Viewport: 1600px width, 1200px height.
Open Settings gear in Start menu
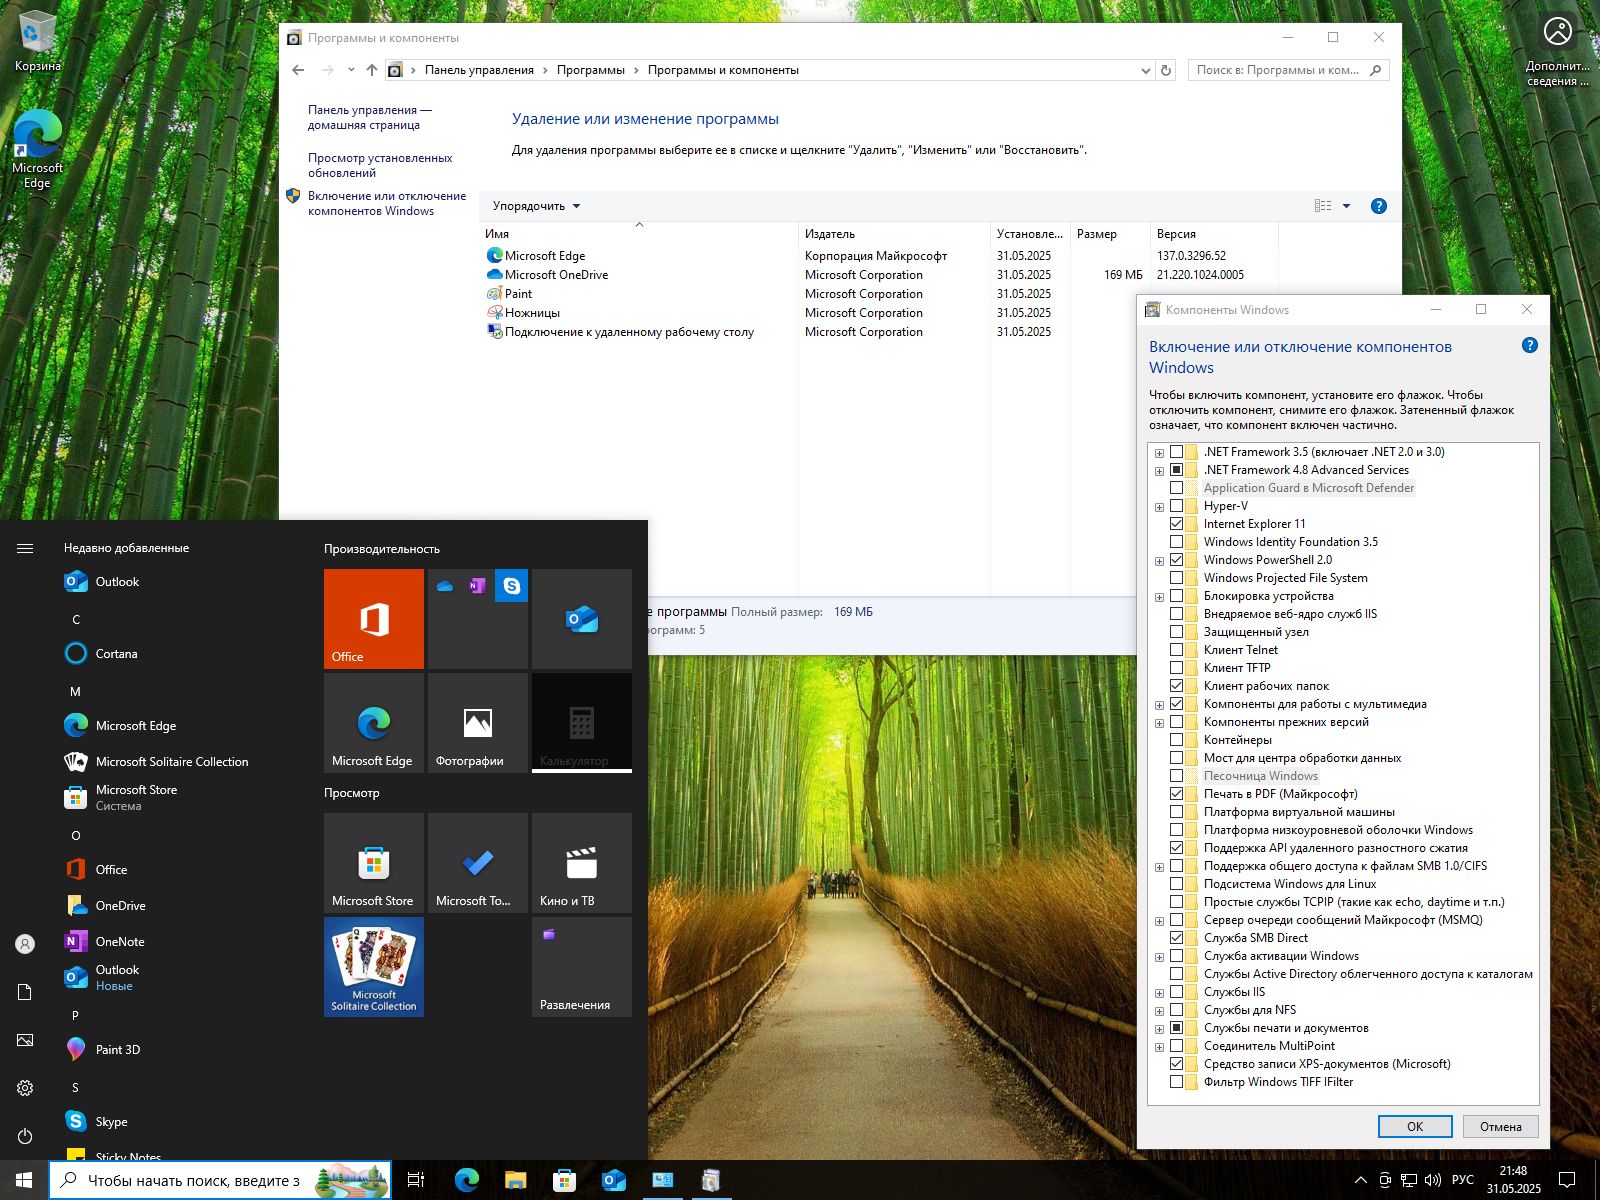[x=25, y=1088]
